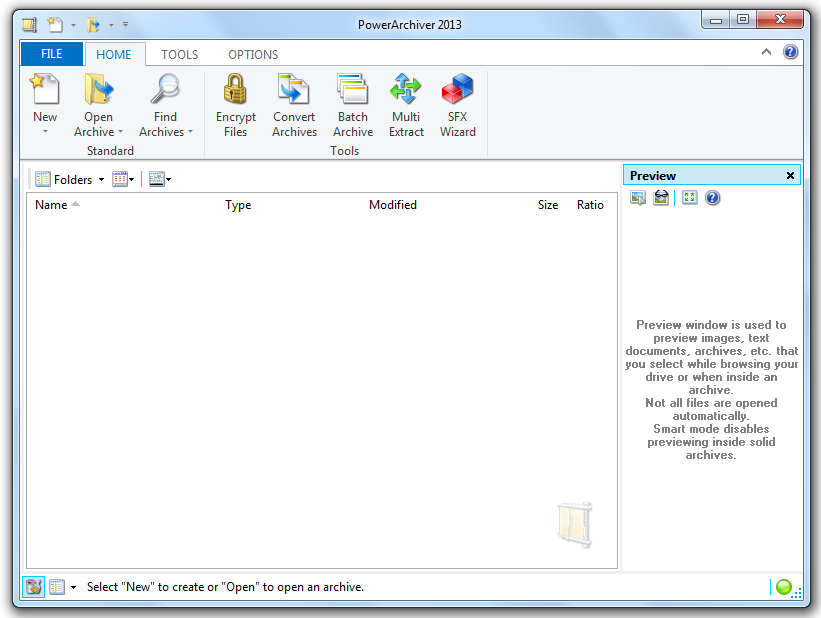
Task: Enable full-size preview mode
Action: coord(689,197)
